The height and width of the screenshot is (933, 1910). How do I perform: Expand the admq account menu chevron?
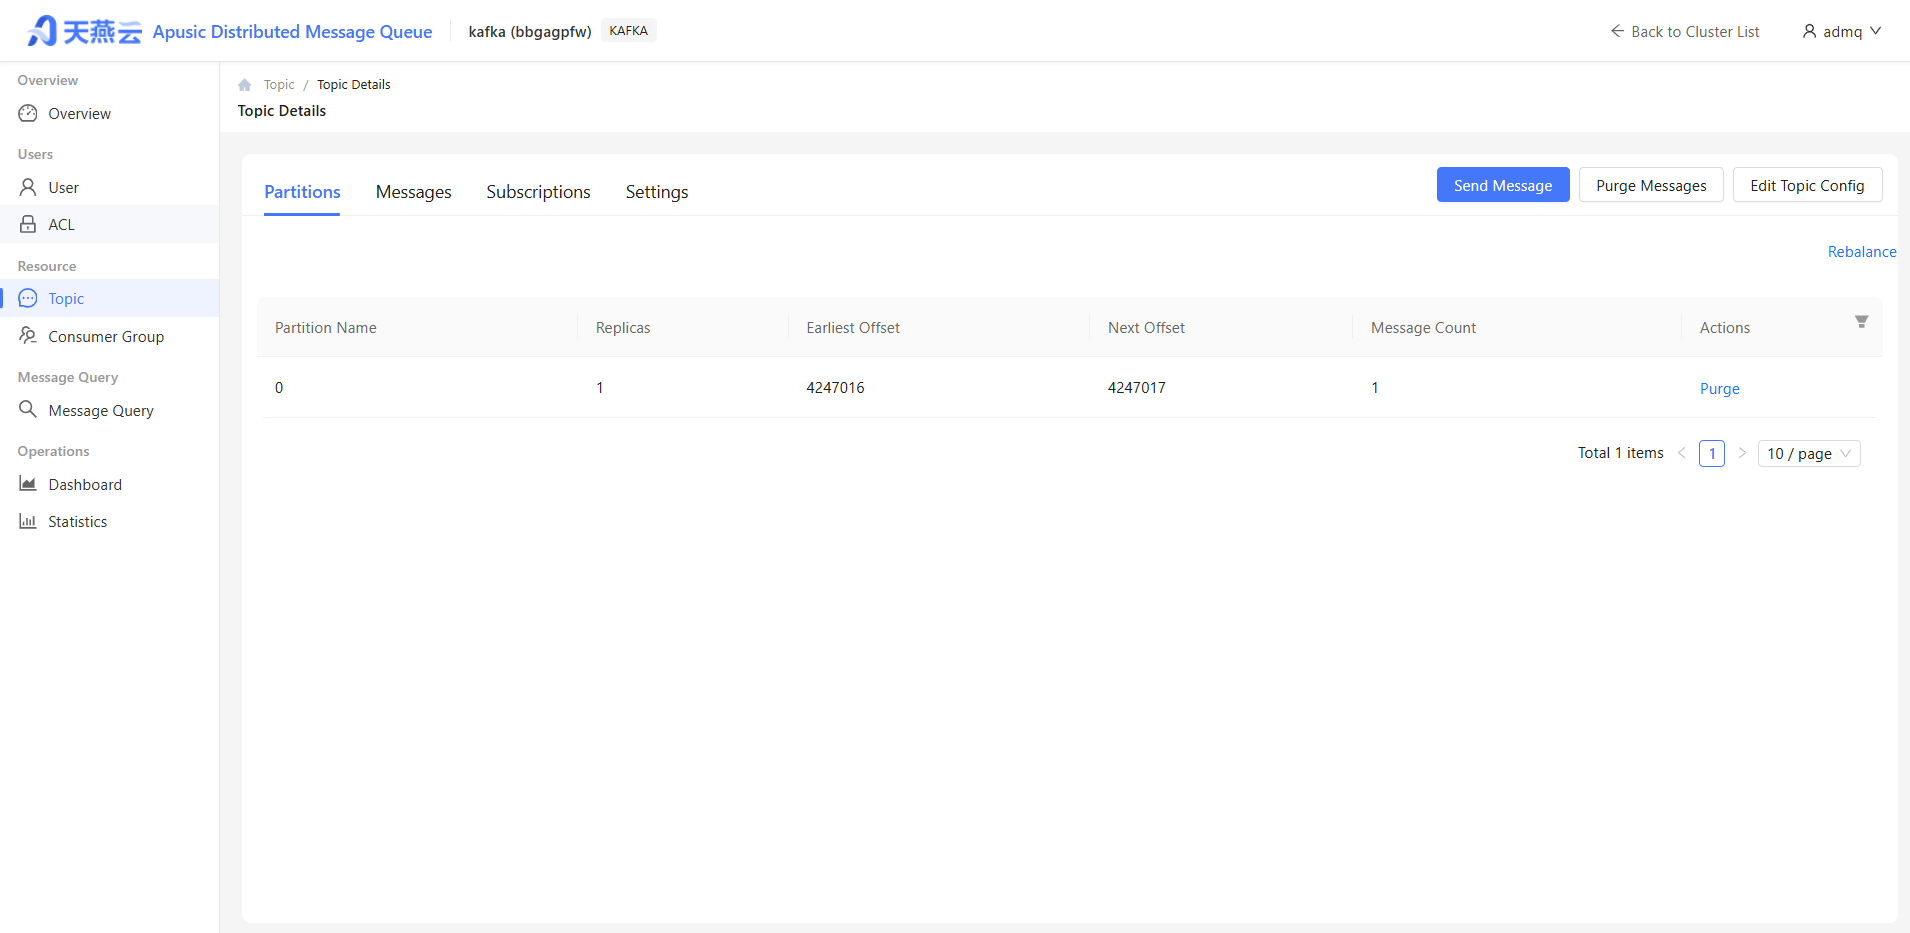pyautogui.click(x=1876, y=31)
